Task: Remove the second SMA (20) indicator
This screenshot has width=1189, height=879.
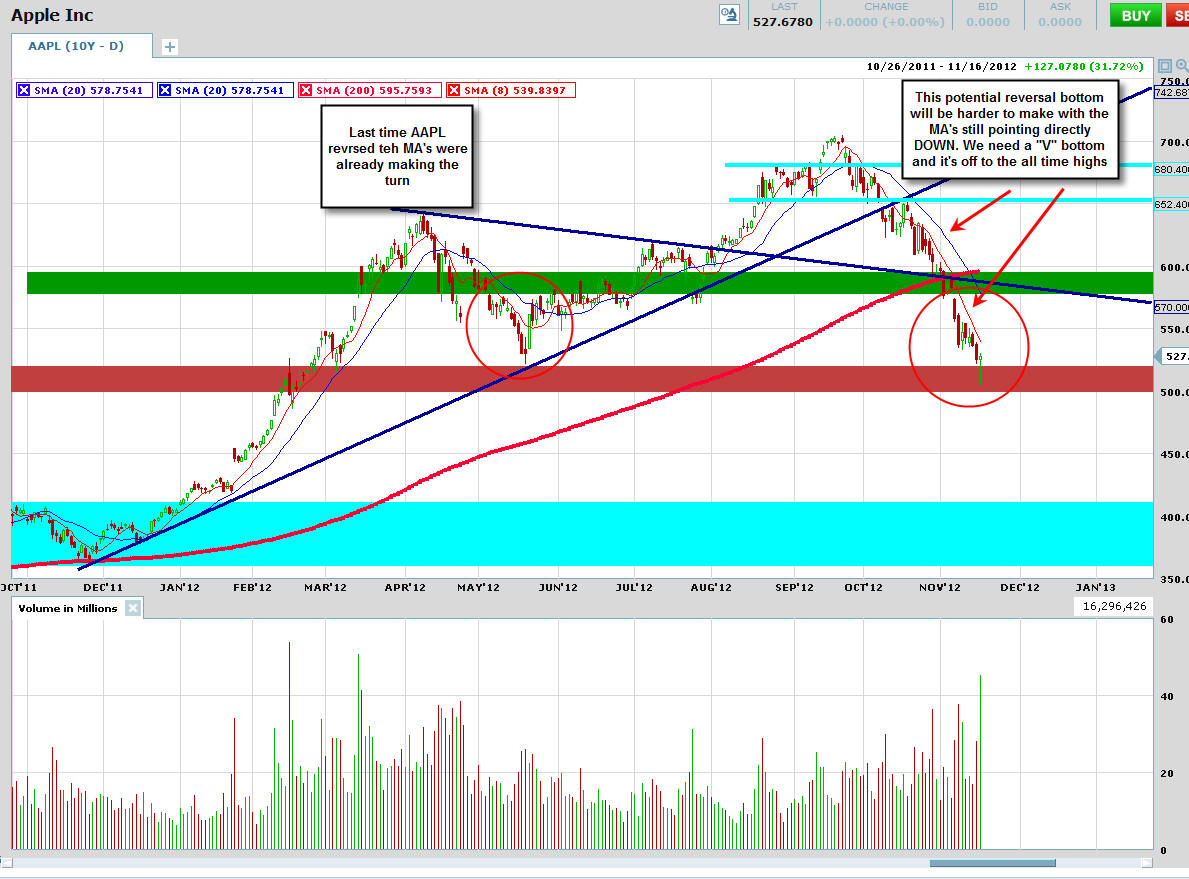Action: click(165, 90)
